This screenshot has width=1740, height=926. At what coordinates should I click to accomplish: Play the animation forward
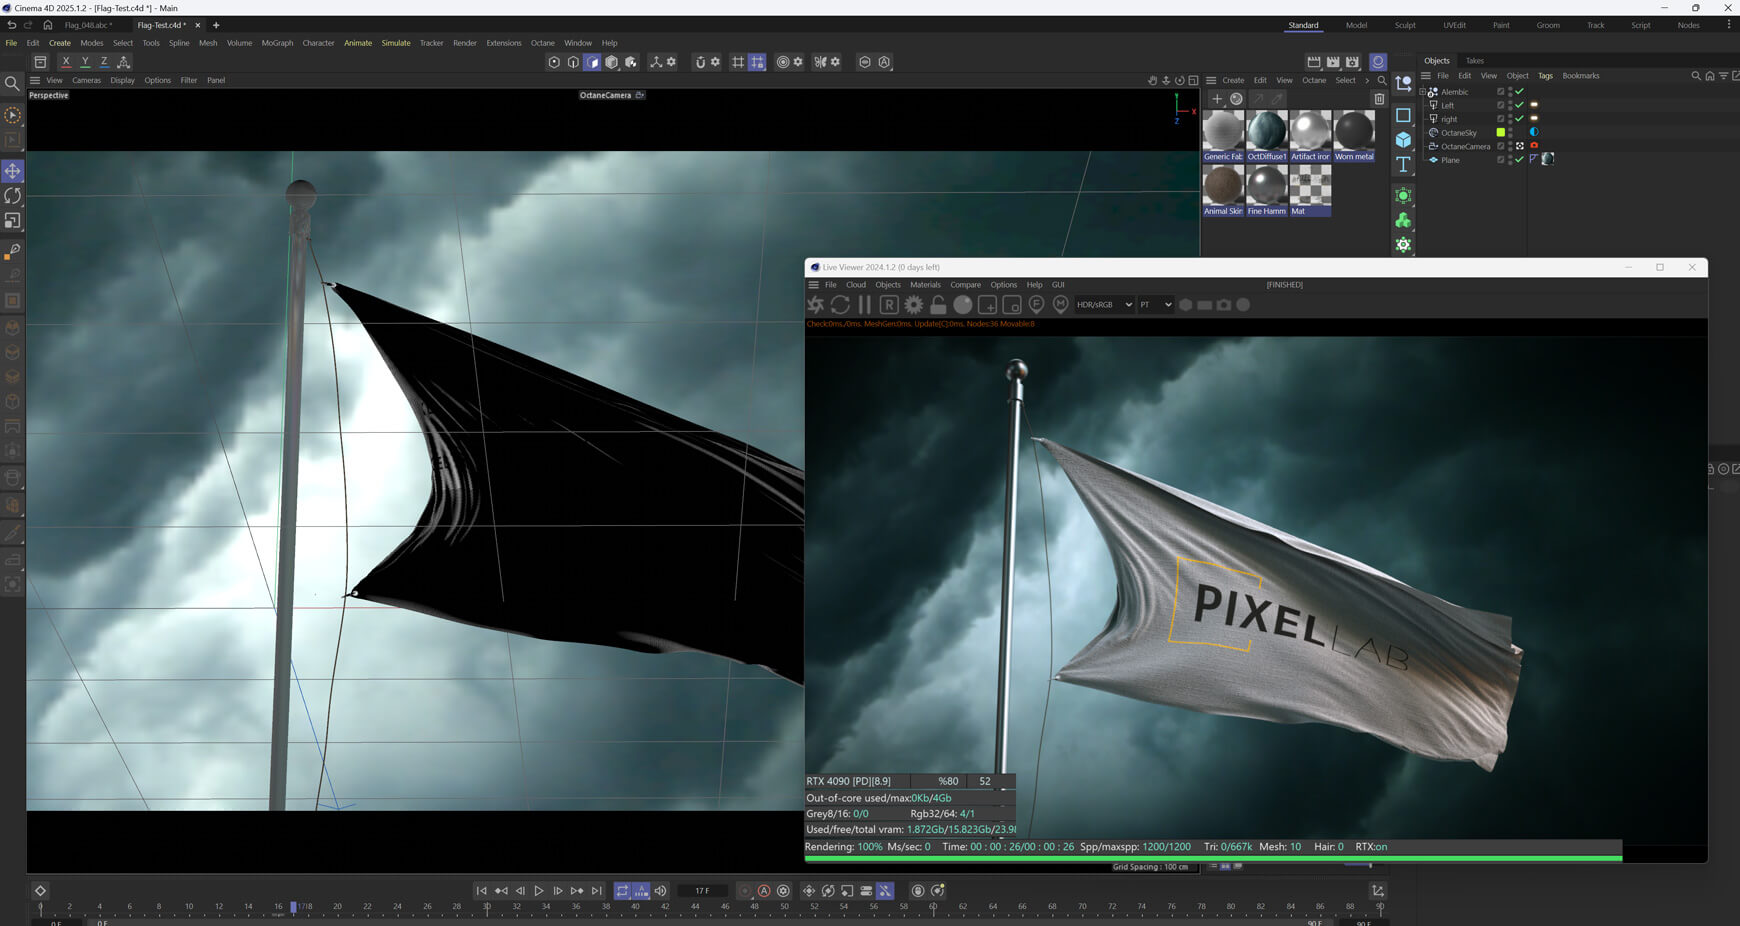(539, 891)
